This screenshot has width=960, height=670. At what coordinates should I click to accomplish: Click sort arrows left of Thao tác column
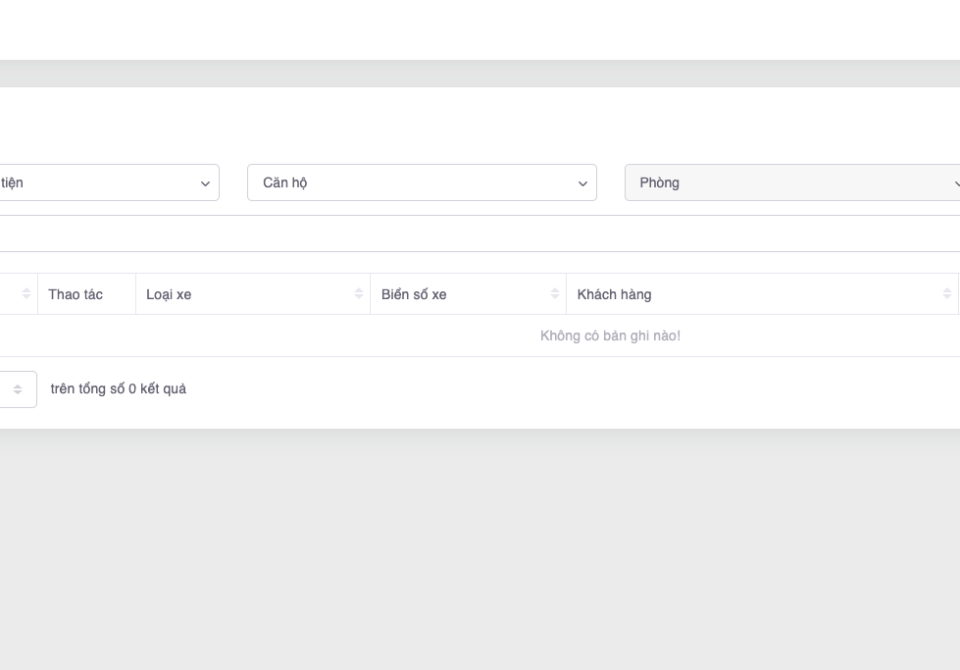tap(27, 295)
